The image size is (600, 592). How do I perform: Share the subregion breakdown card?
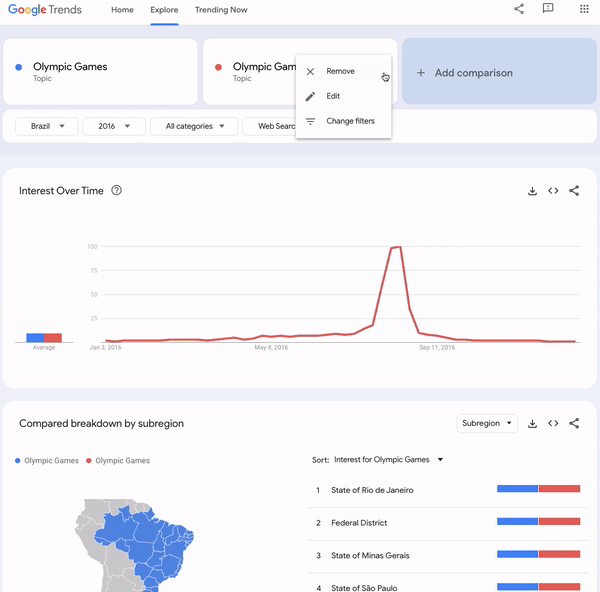(574, 423)
